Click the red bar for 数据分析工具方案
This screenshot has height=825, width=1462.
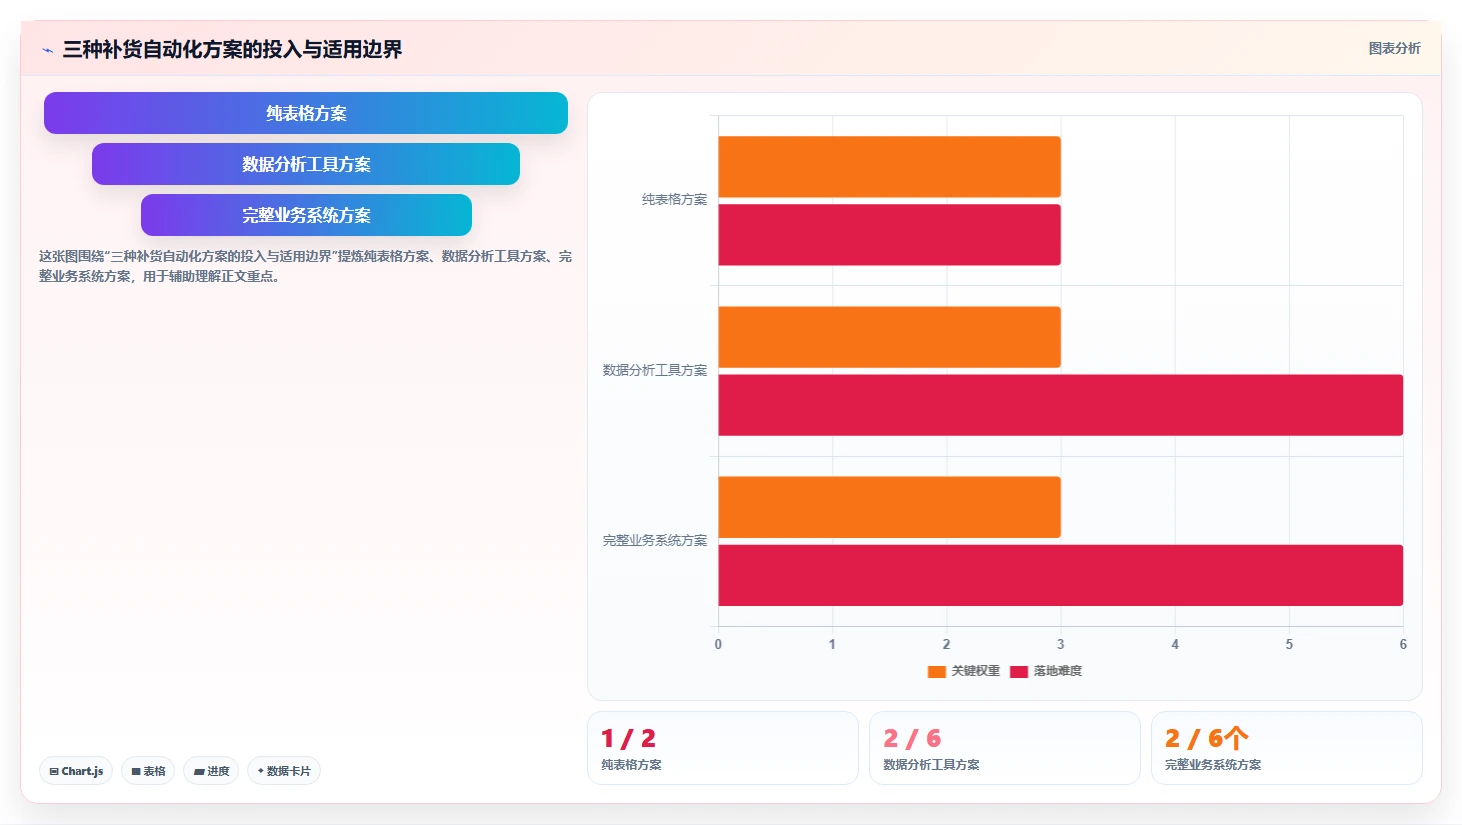(1060, 405)
